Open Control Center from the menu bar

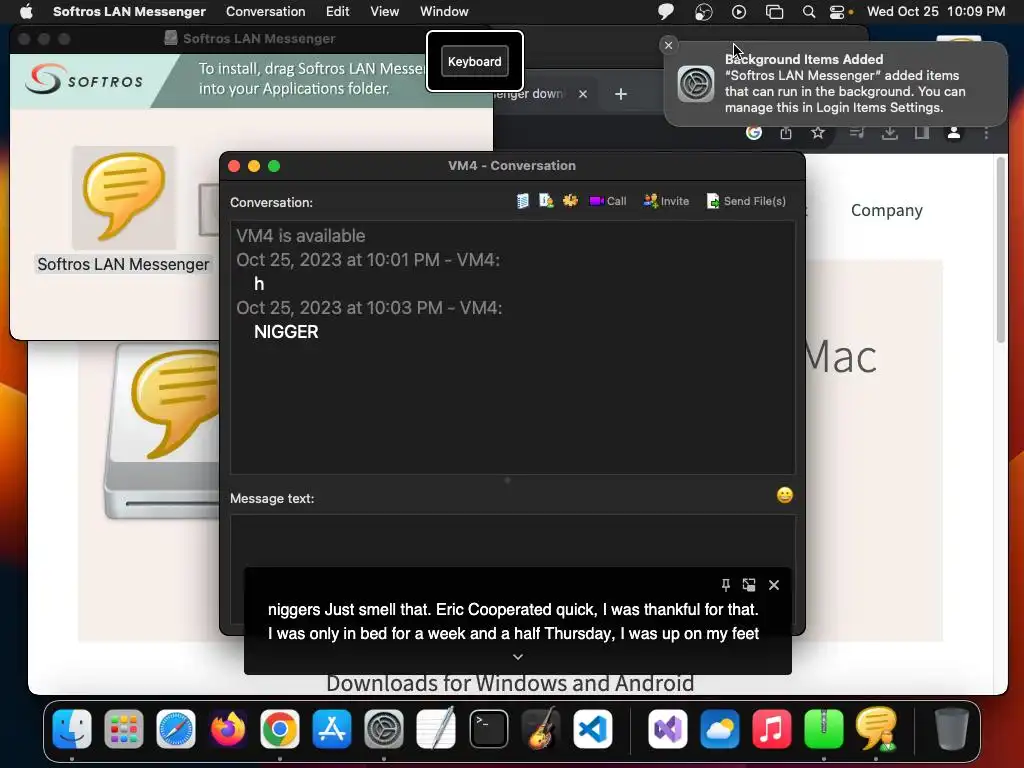pyautogui.click(x=837, y=11)
